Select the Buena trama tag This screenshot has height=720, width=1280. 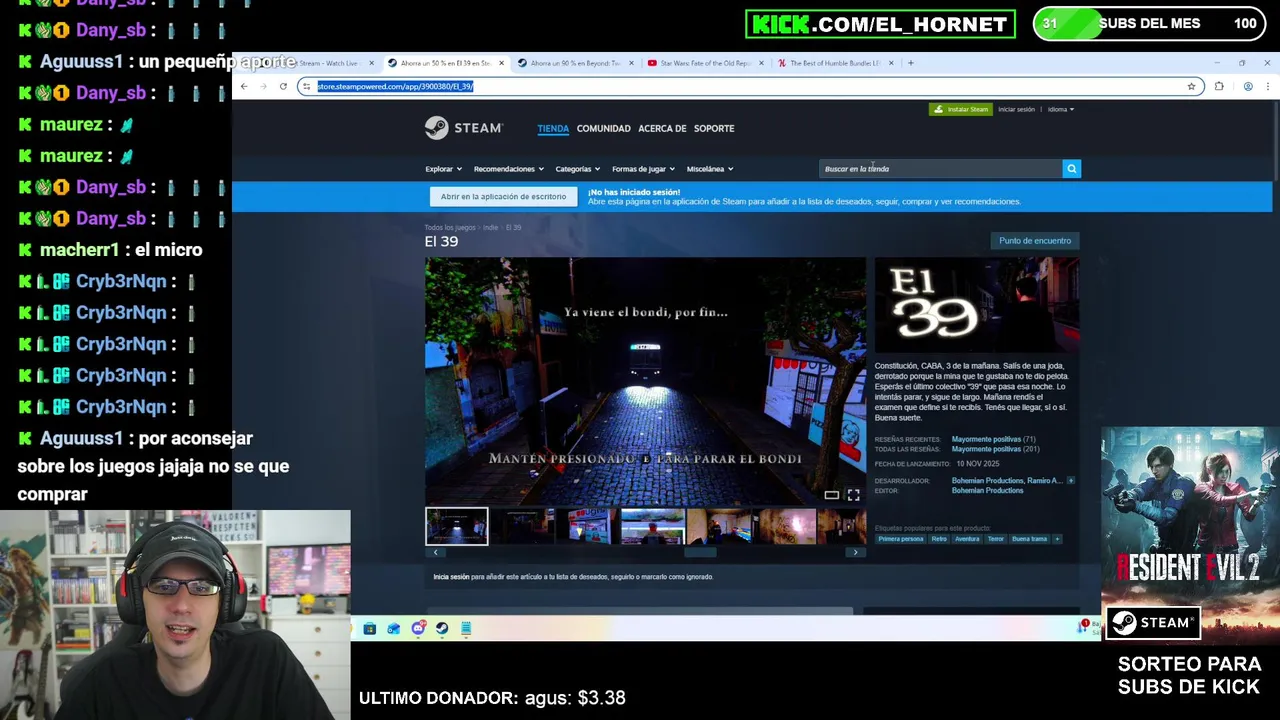tap(1029, 539)
